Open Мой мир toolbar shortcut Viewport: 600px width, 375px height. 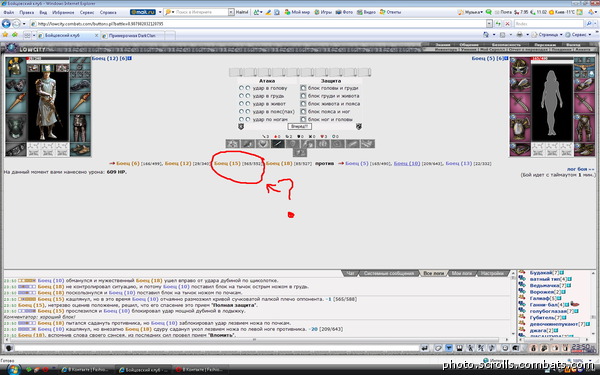pyautogui.click(x=297, y=12)
